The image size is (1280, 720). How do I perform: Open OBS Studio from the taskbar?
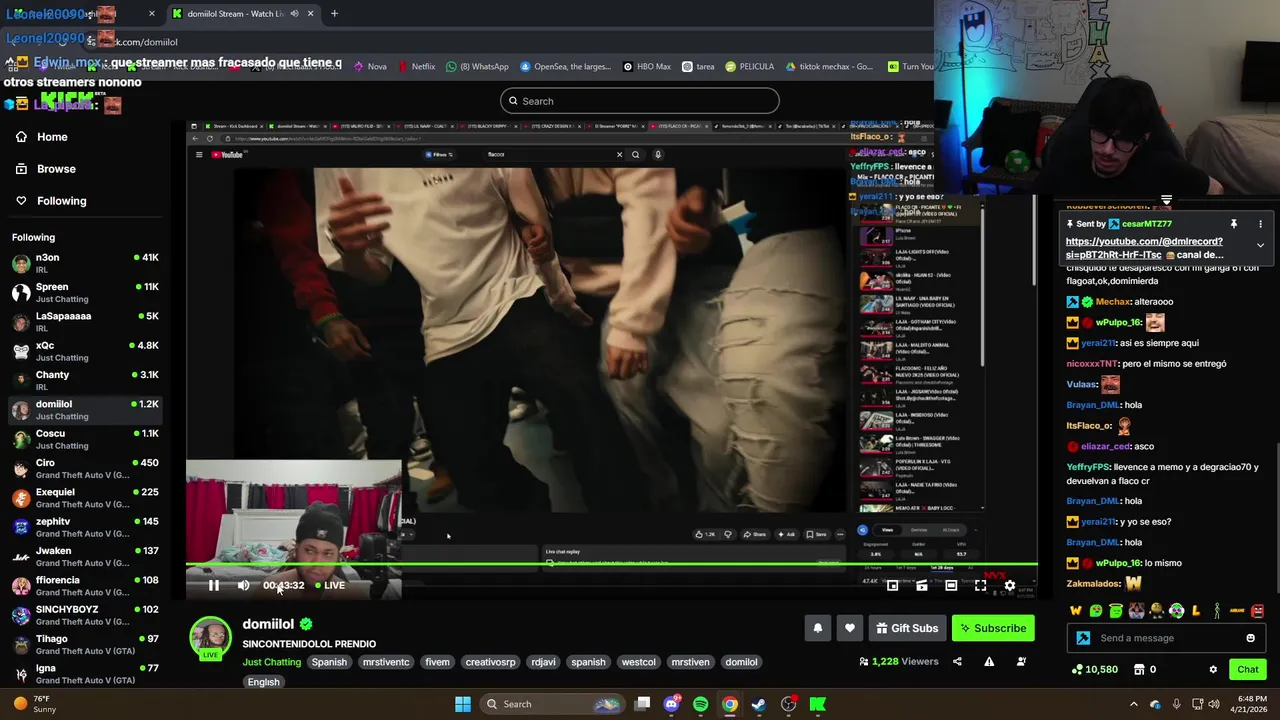click(788, 704)
